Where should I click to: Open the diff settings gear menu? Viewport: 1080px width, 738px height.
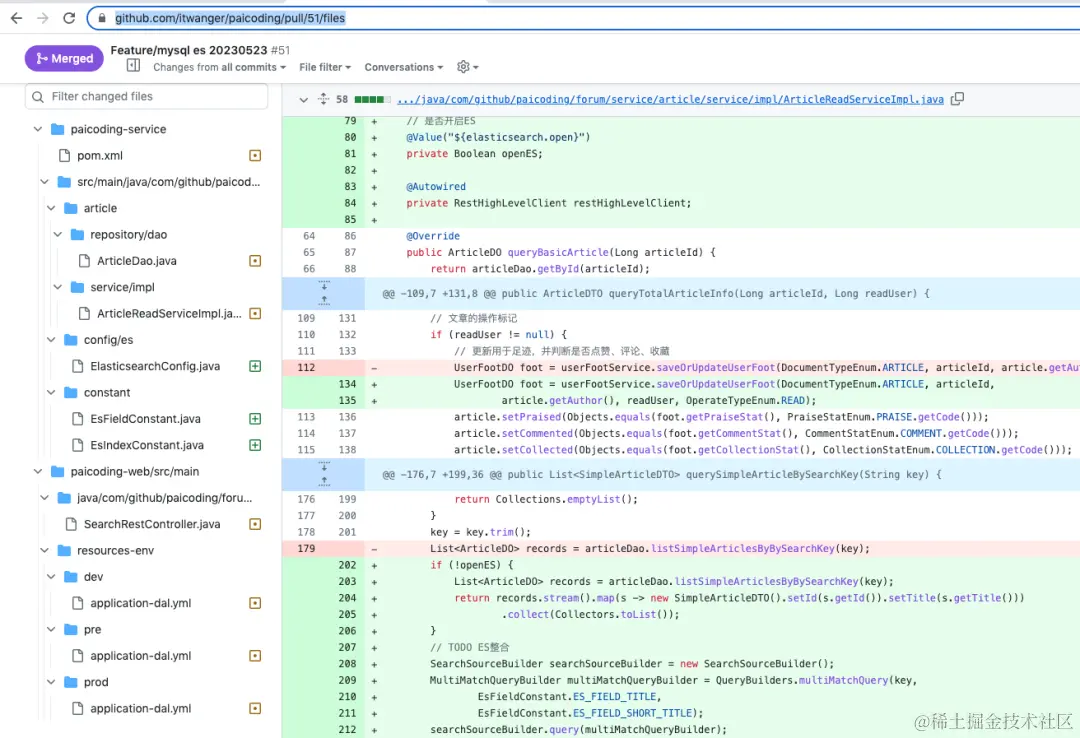coord(468,67)
